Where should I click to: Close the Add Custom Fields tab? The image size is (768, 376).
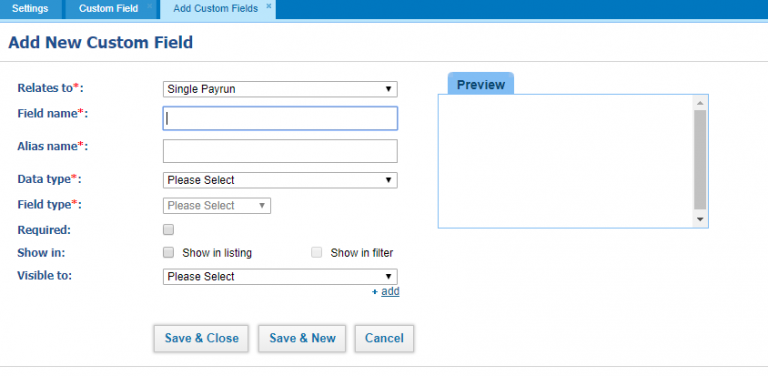tap(268, 6)
